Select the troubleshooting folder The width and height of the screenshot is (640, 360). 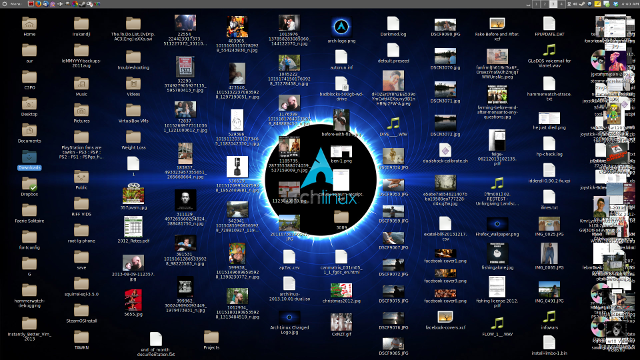tap(133, 60)
